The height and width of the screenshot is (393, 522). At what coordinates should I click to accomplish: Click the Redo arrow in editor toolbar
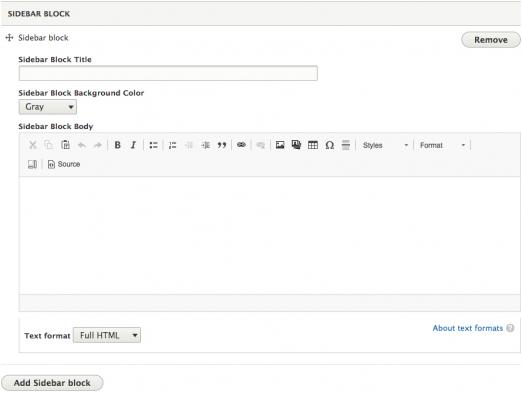pyautogui.click(x=98, y=145)
